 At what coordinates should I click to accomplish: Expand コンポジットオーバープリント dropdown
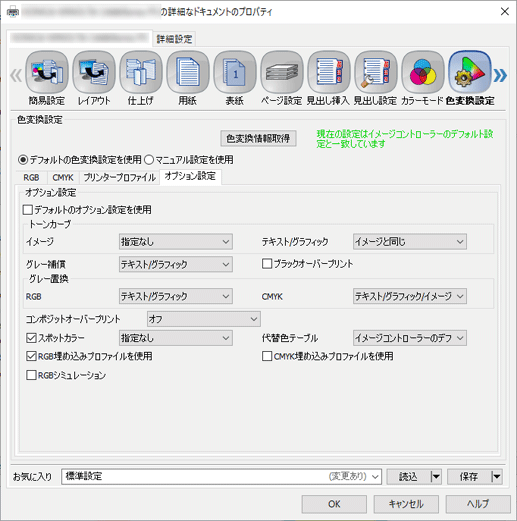coord(204,319)
